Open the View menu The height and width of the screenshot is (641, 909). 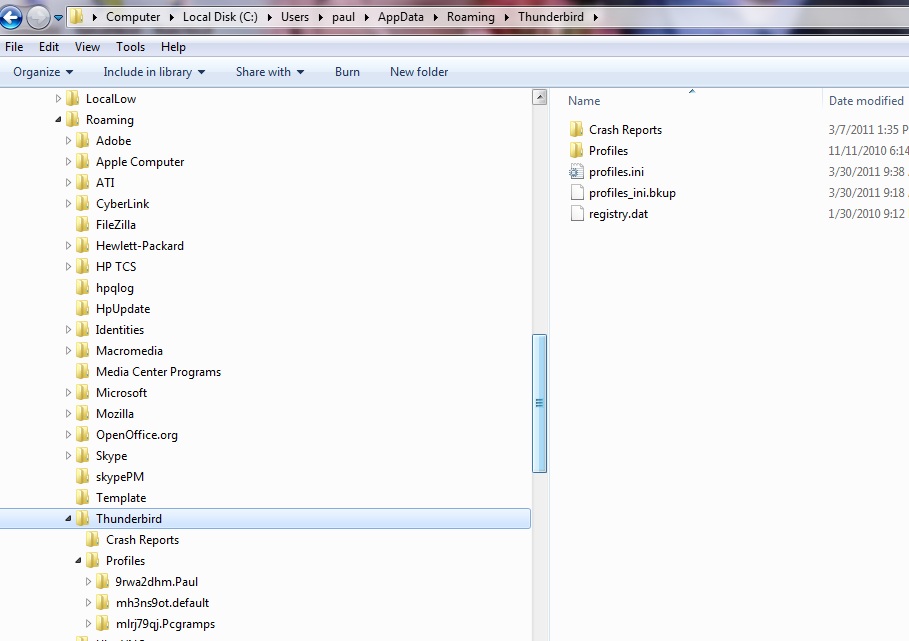(x=87, y=47)
